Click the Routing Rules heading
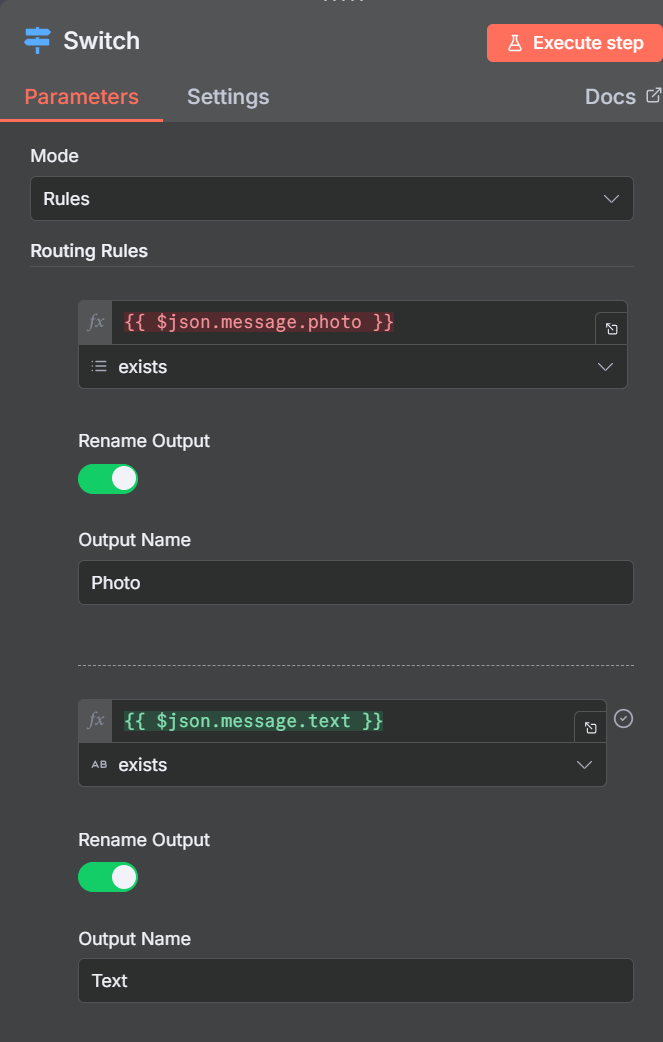The height and width of the screenshot is (1042, 663). (x=89, y=251)
